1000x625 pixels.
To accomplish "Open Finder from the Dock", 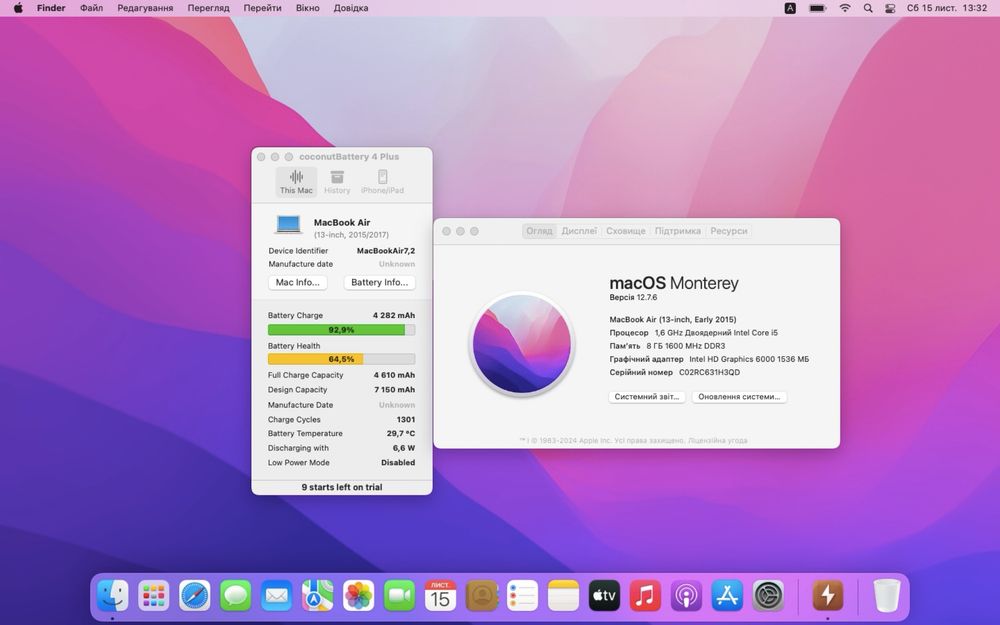I will [x=113, y=596].
